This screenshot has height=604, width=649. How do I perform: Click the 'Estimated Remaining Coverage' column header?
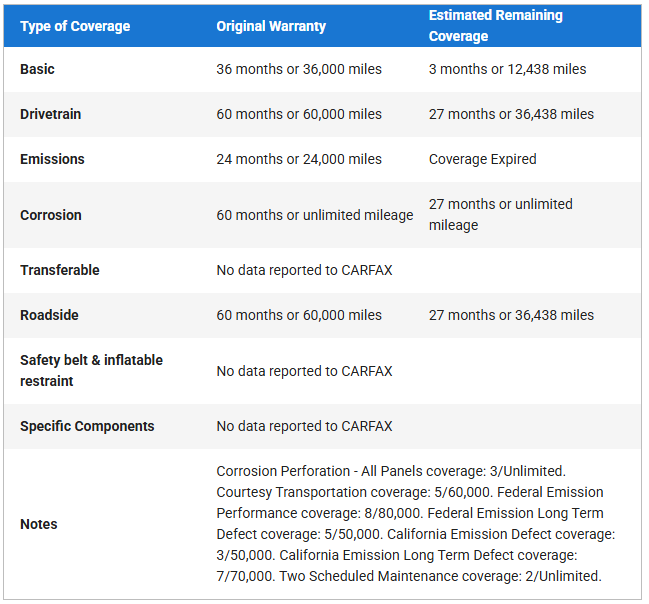tap(496, 26)
